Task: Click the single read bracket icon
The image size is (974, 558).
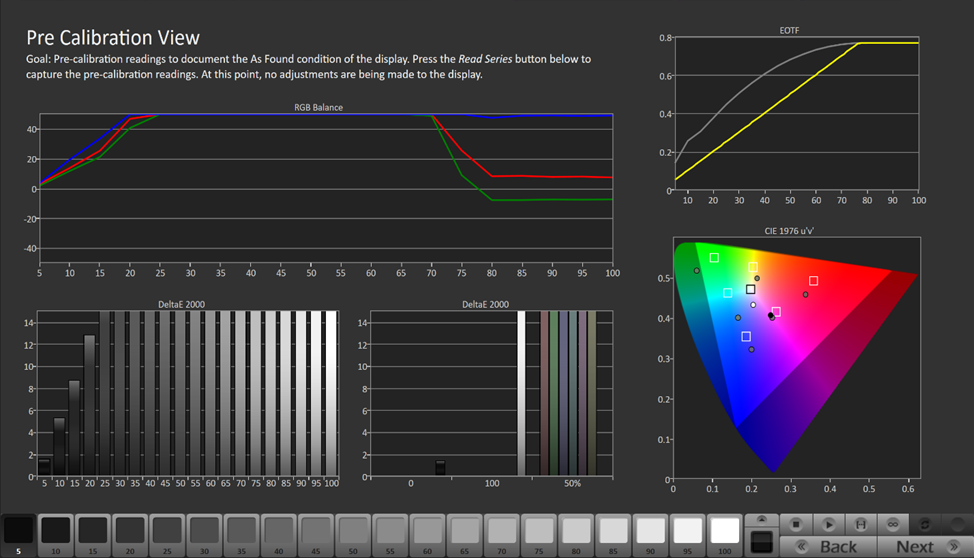Action: pos(860,524)
